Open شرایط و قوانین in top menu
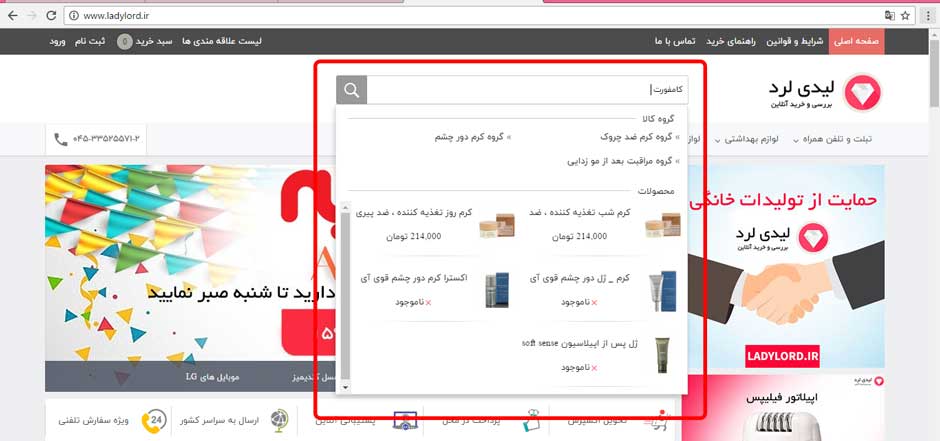The height and width of the screenshot is (441, 940). [x=796, y=41]
